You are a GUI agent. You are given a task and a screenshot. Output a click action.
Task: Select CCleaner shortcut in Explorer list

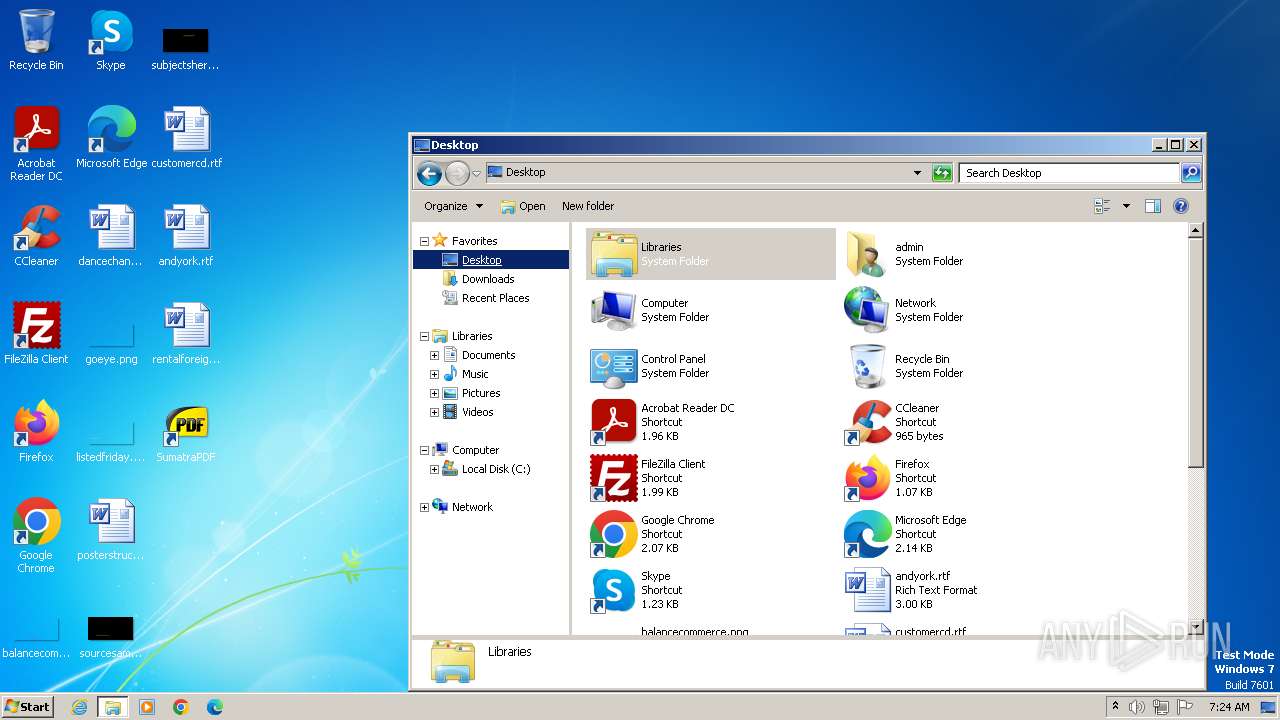[x=867, y=422]
